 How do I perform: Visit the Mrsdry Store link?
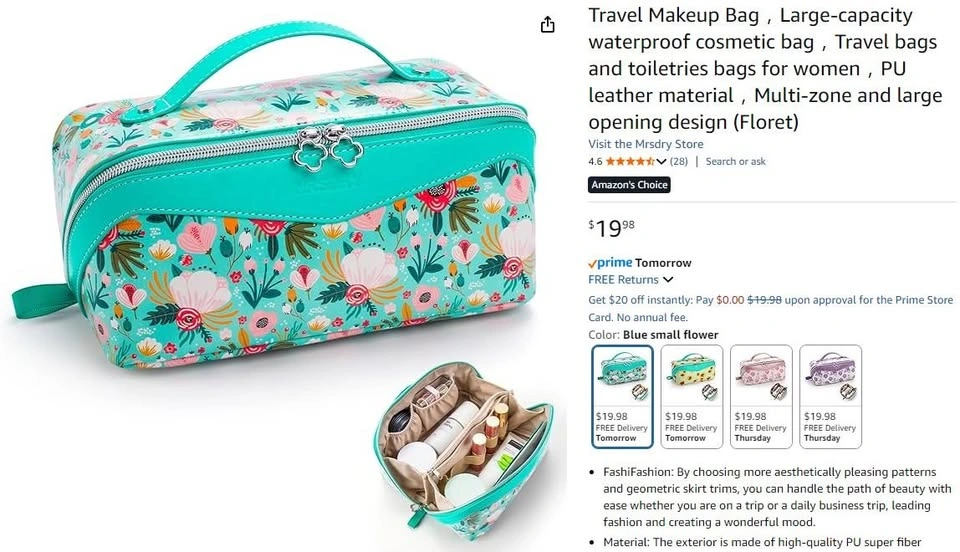(x=645, y=144)
